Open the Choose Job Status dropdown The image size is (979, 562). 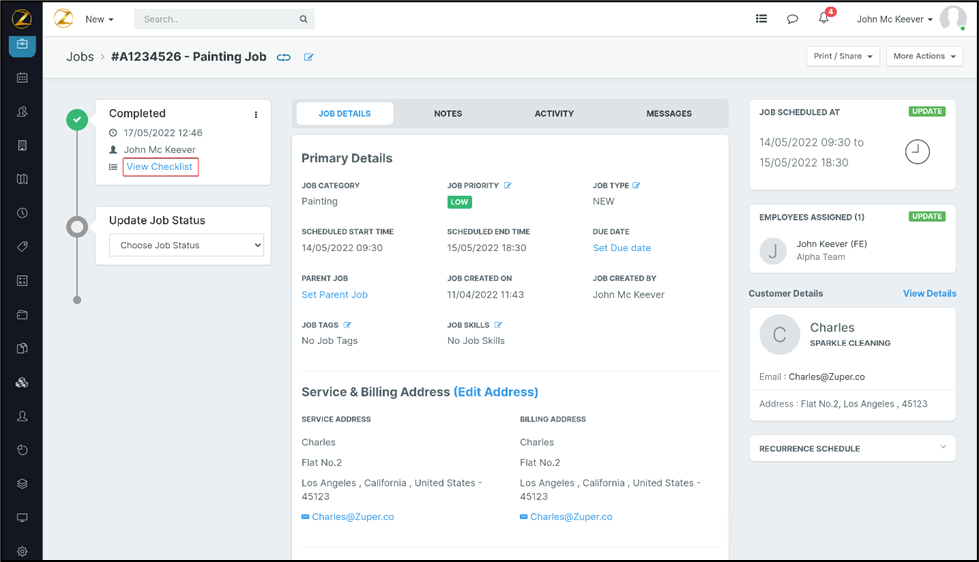coord(186,245)
